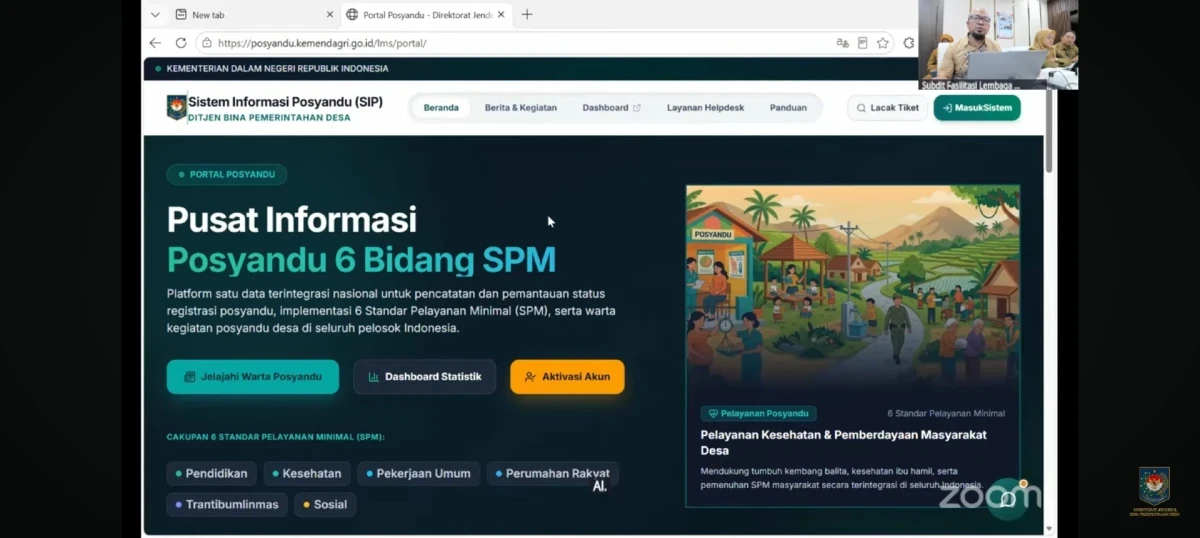This screenshot has width=1200, height=538.
Task: Click the SIP shield logo
Action: [x=176, y=107]
